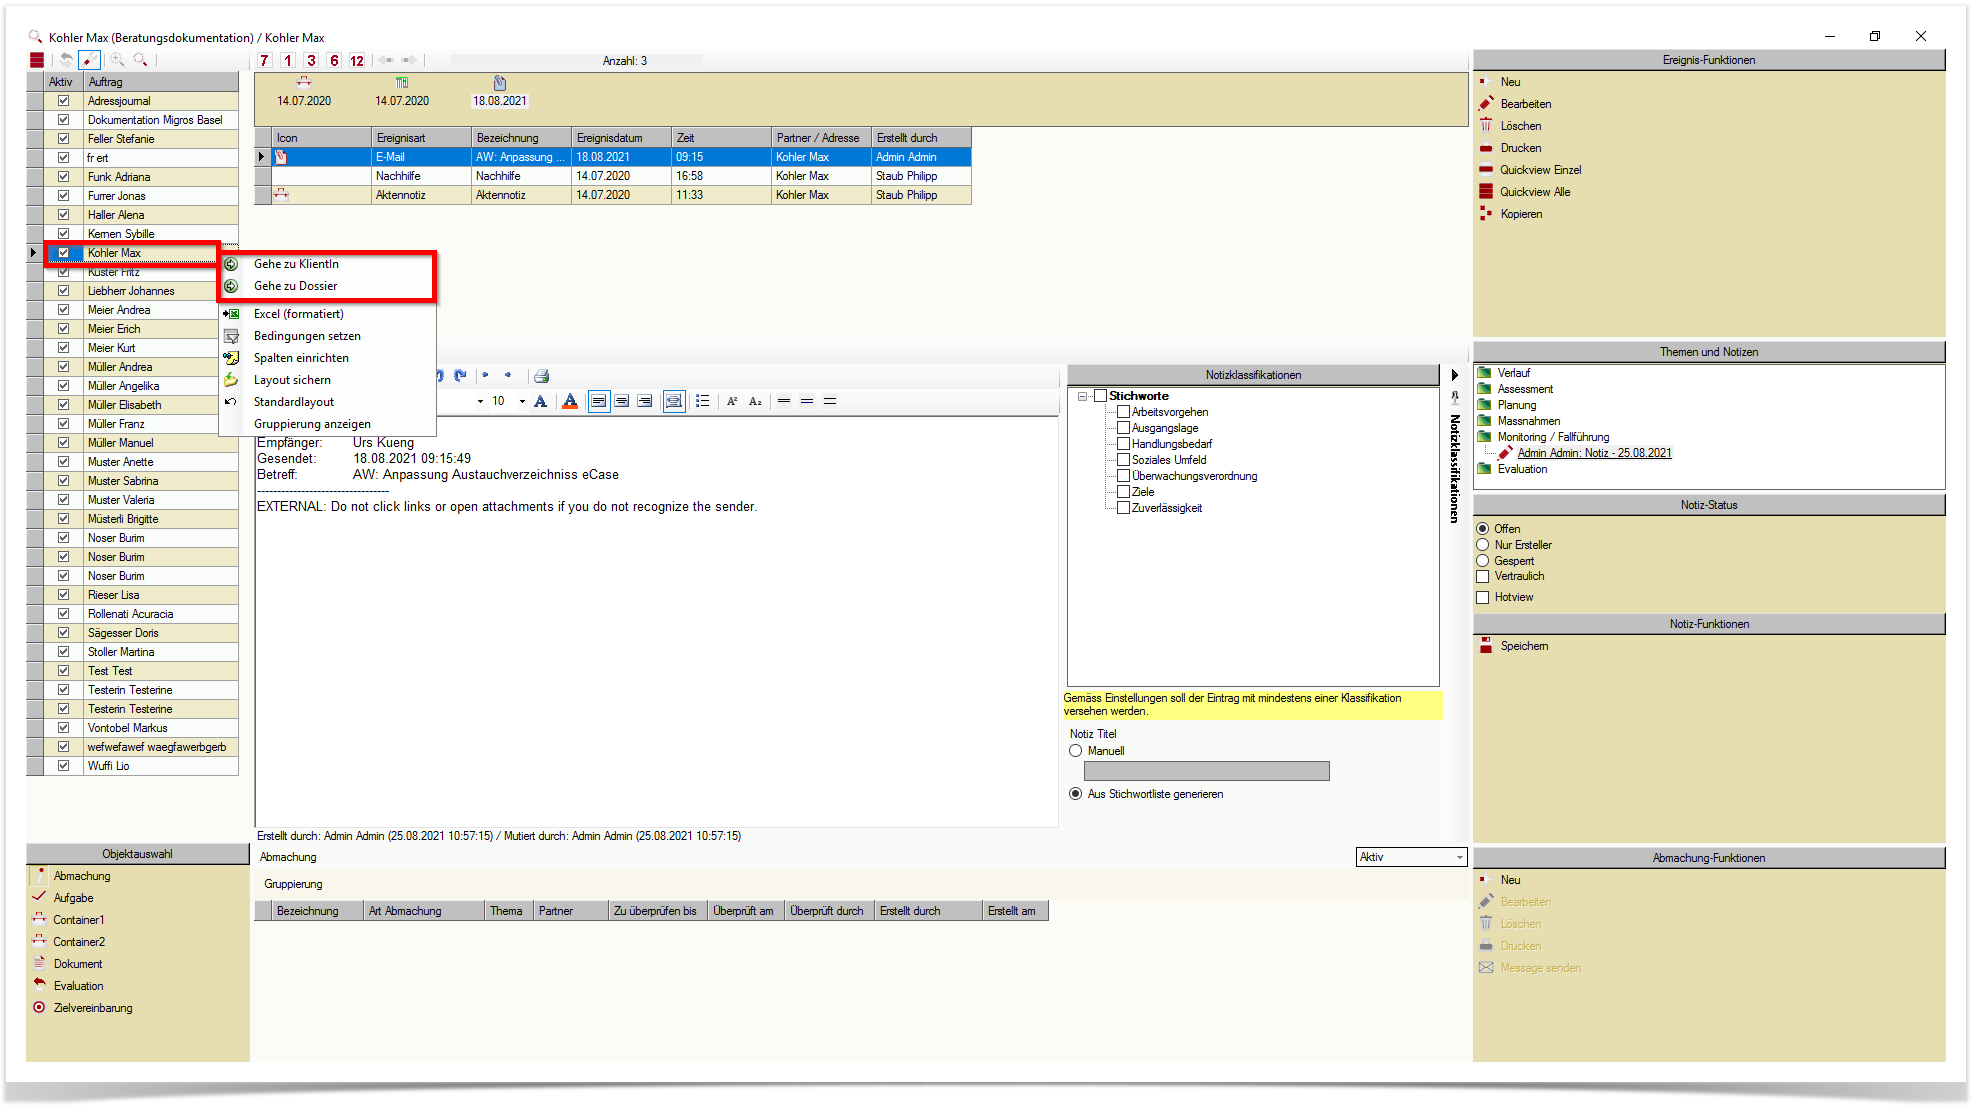1980x1111 pixels.
Task: Check the Arbeitsvorgehen keyword
Action: [1124, 412]
